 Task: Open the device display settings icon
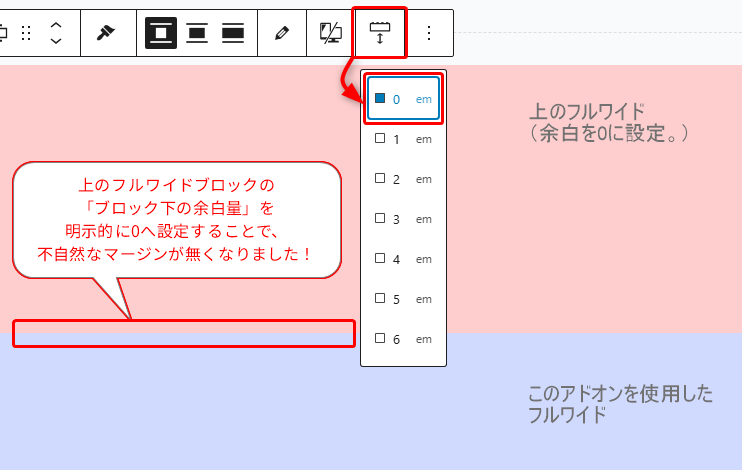pyautogui.click(x=330, y=33)
